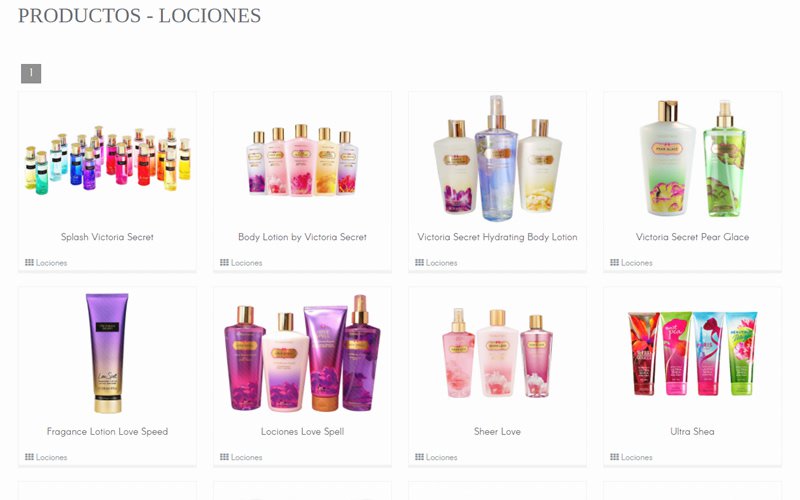This screenshot has height=500, width=800.
Task: View the colorful splash bottles thumbnail
Action: (108, 160)
